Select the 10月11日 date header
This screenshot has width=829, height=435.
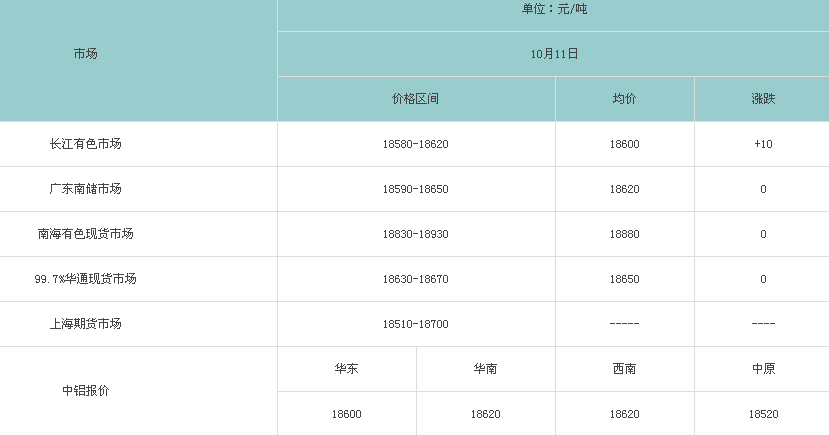coord(554,54)
